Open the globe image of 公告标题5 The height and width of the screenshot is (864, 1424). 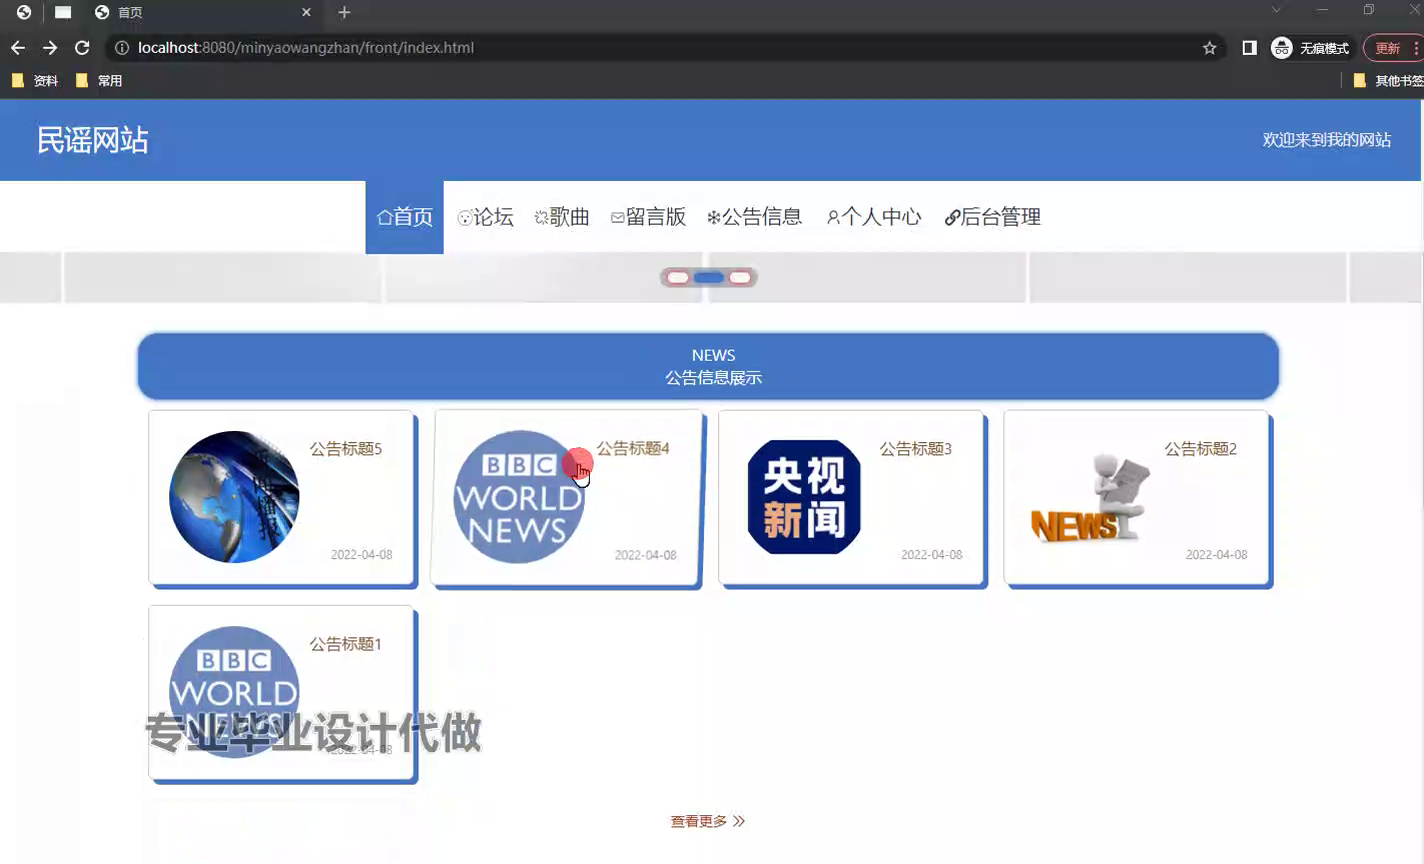click(234, 497)
